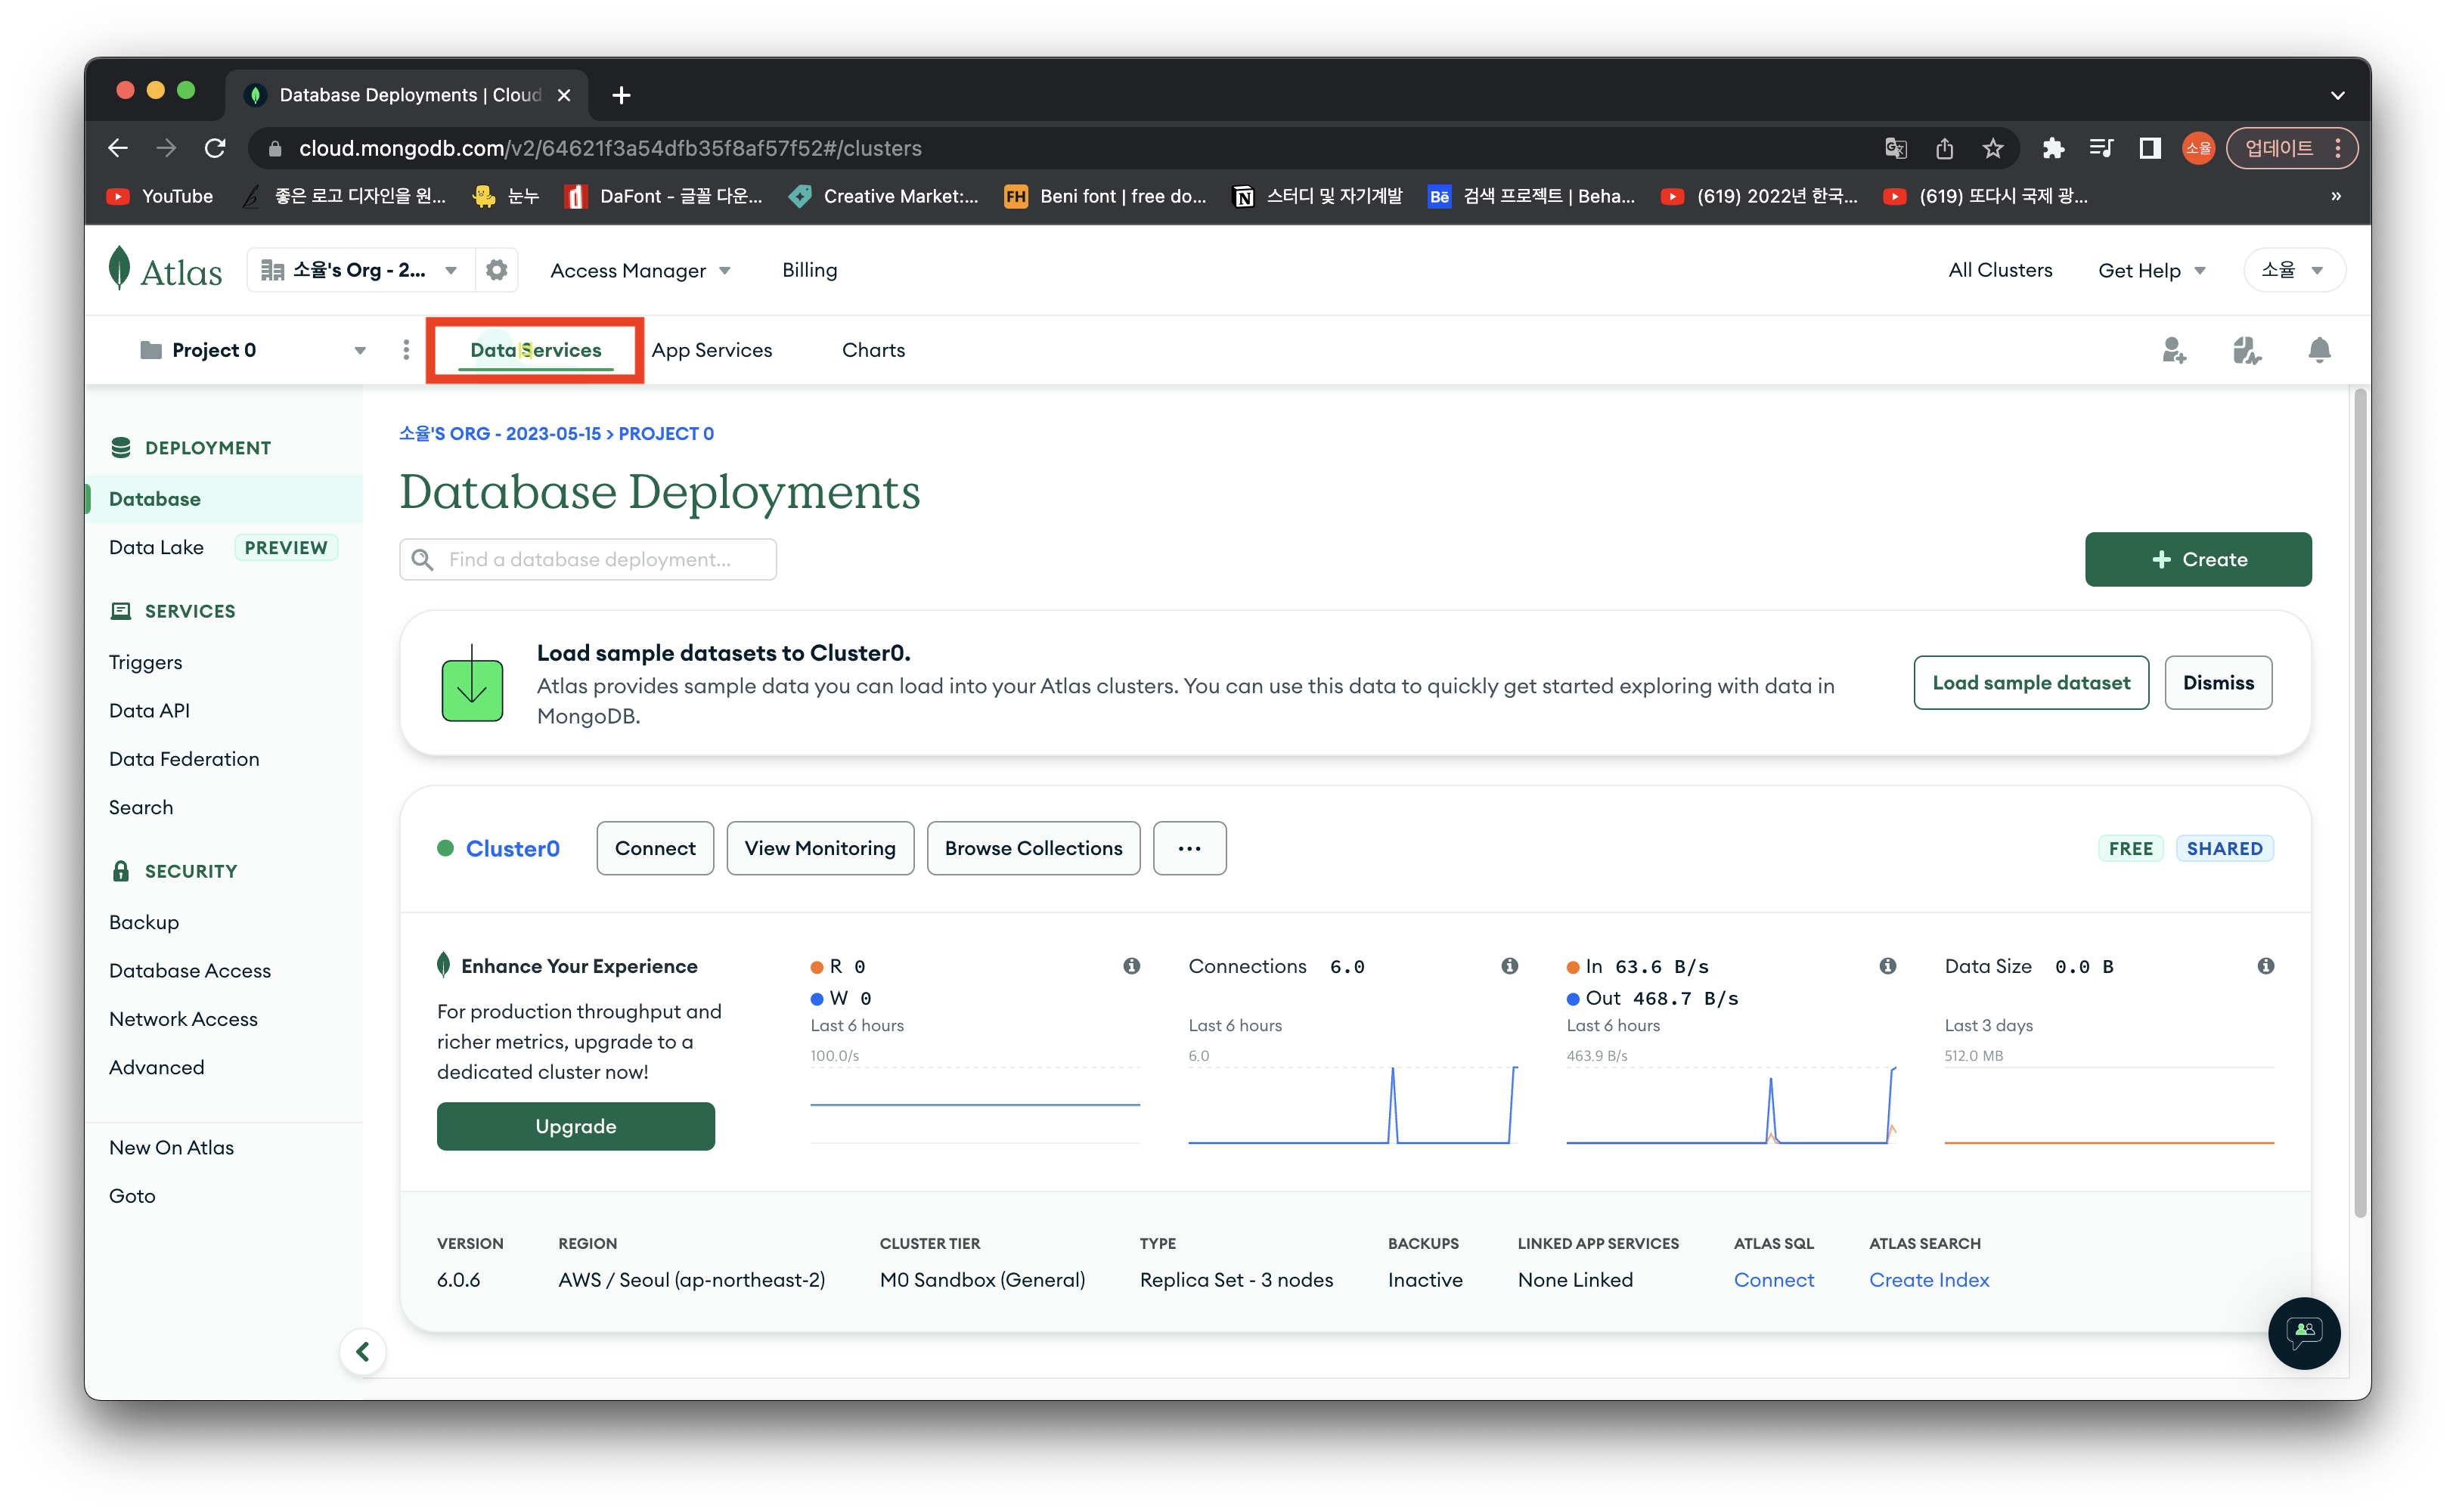Open the Creative Market bookmark
This screenshot has width=2456, height=1512.
(x=884, y=196)
